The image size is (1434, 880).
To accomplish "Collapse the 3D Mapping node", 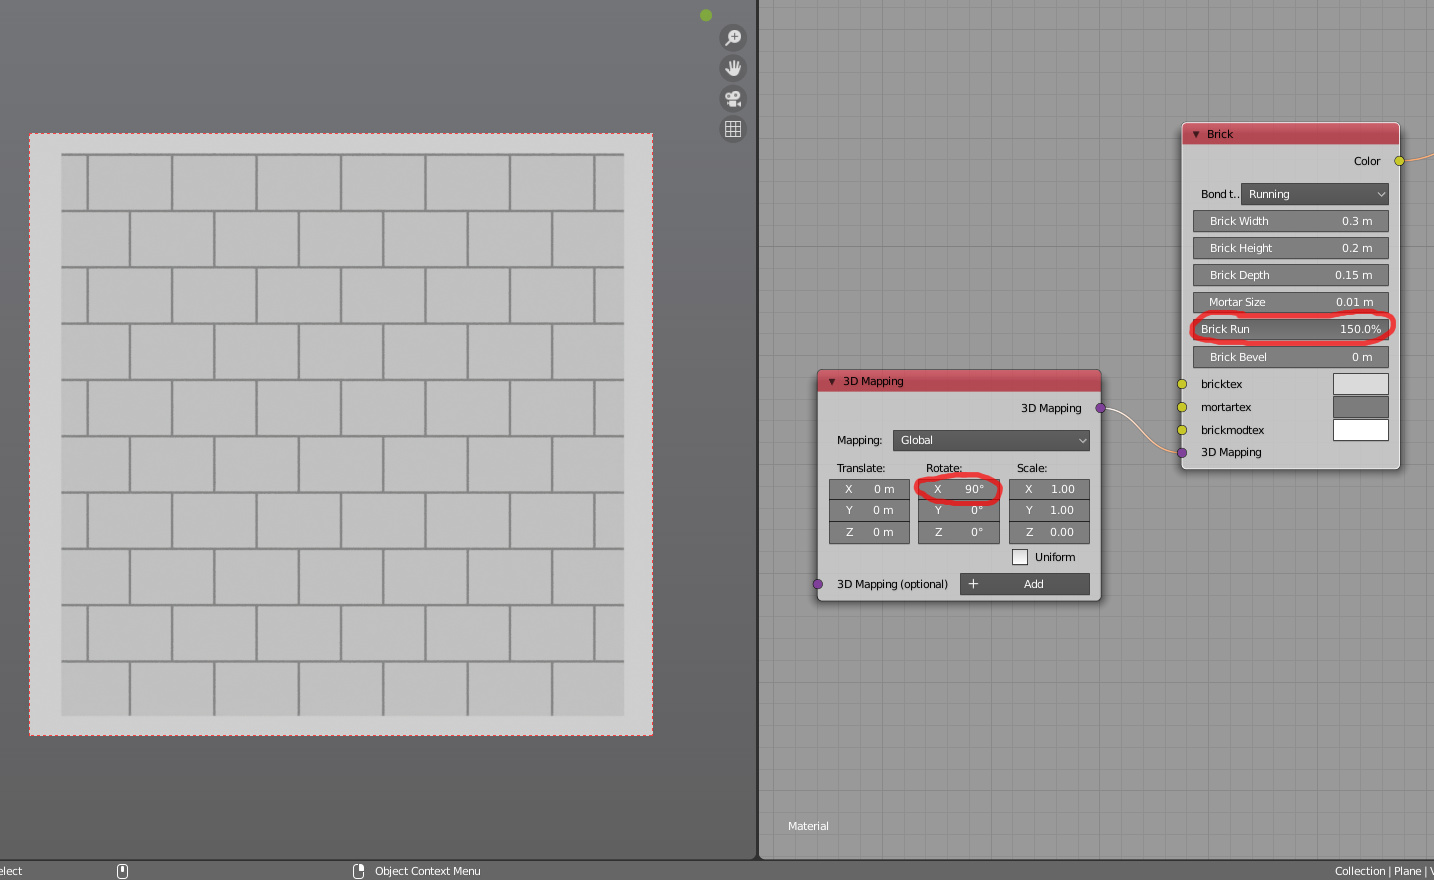I will point(832,381).
